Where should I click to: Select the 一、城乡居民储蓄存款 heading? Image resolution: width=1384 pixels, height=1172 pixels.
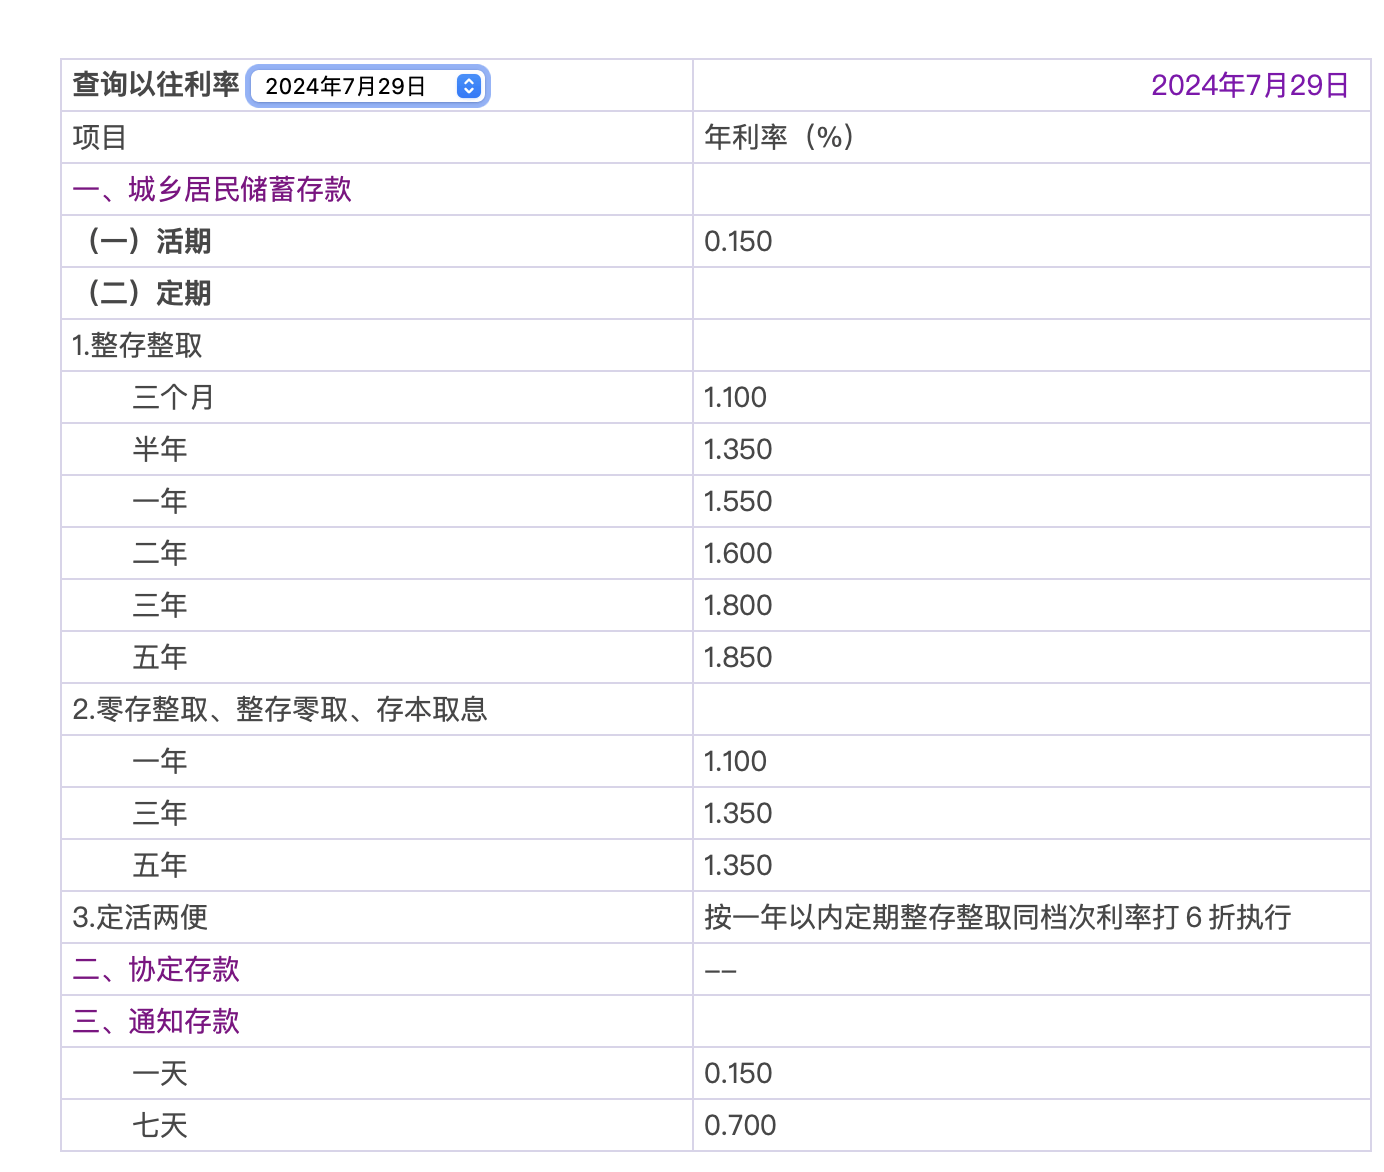pyautogui.click(x=212, y=189)
